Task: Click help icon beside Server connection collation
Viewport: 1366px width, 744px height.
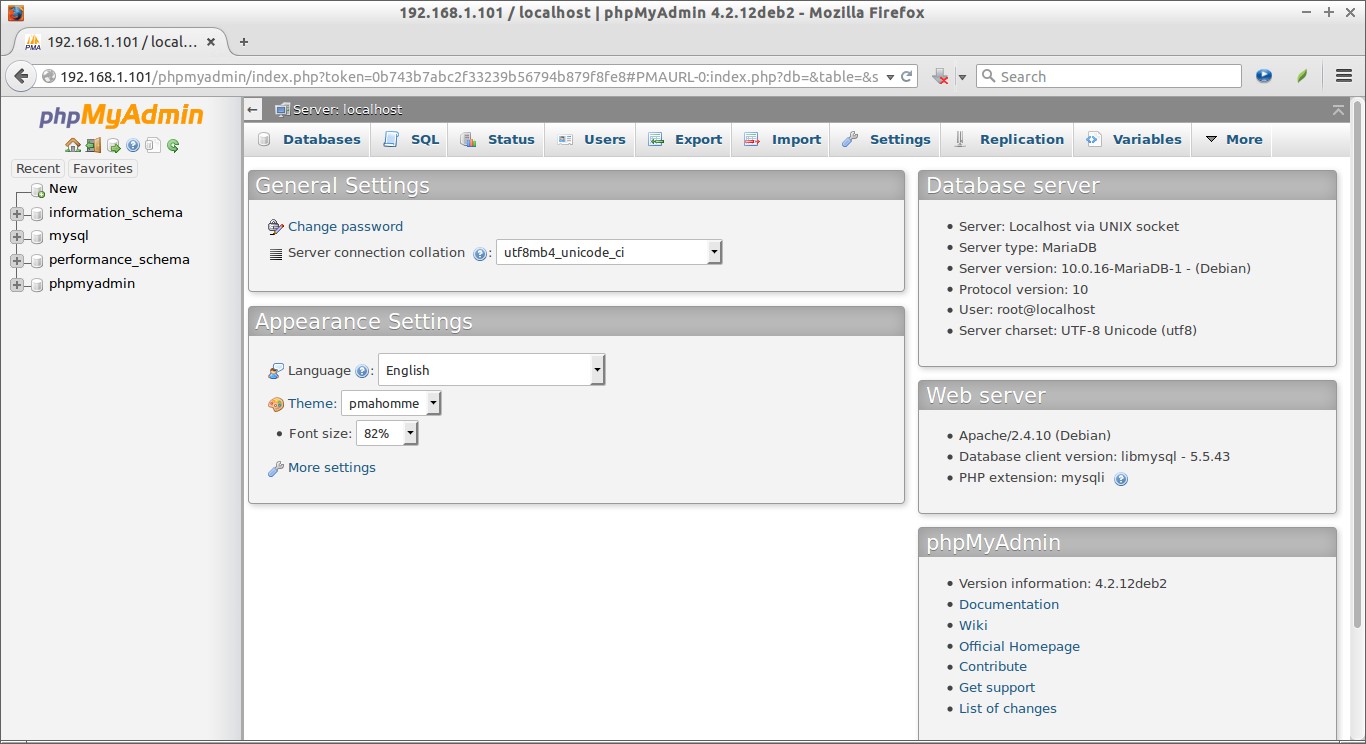Action: pyautogui.click(x=479, y=254)
